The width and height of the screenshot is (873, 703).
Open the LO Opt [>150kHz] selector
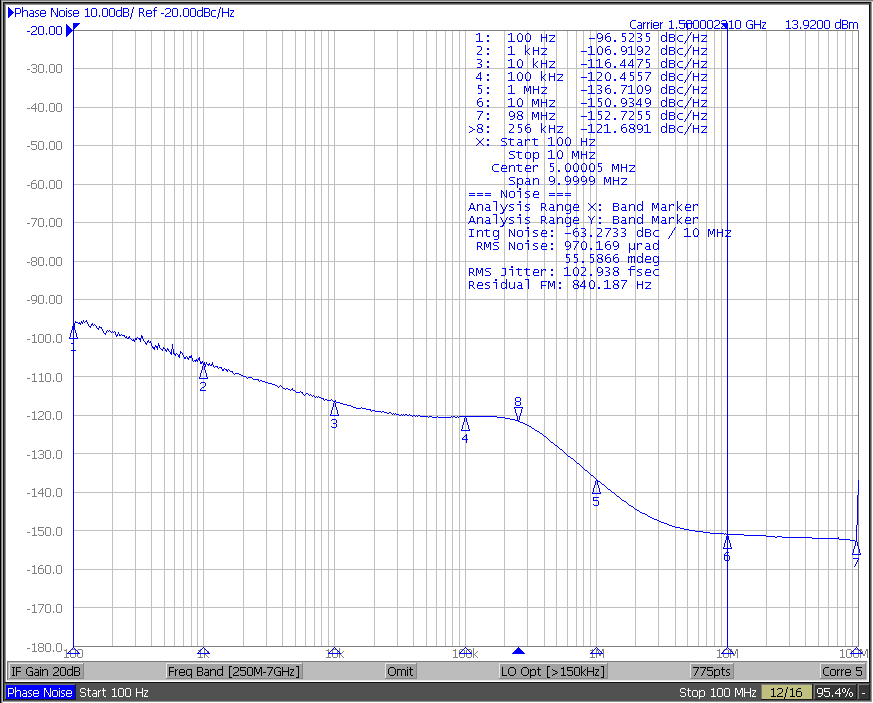(551, 671)
